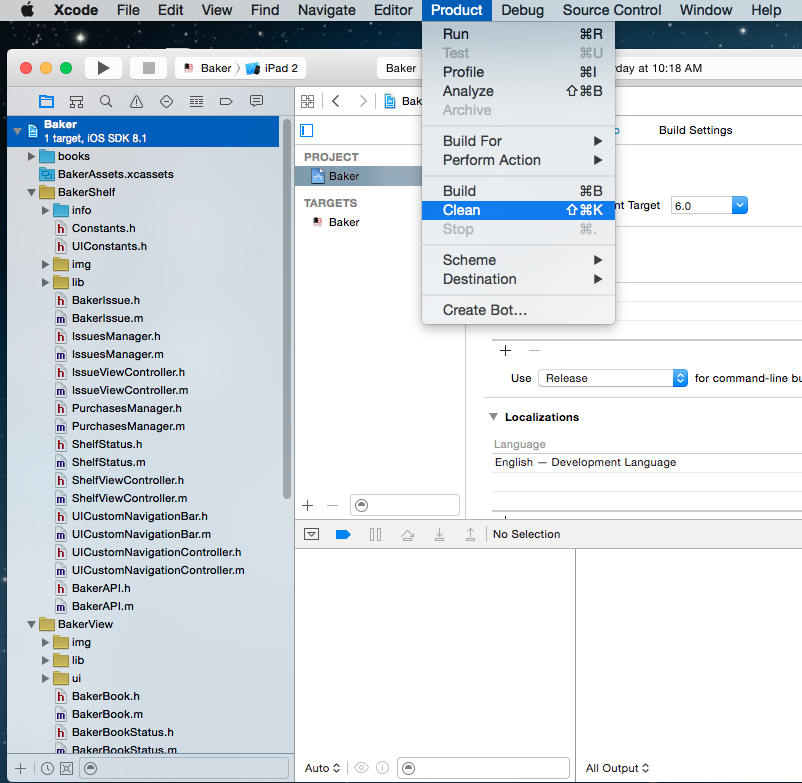Choose Build from Product menu
Viewport: 802px width, 783px height.
click(x=518, y=191)
